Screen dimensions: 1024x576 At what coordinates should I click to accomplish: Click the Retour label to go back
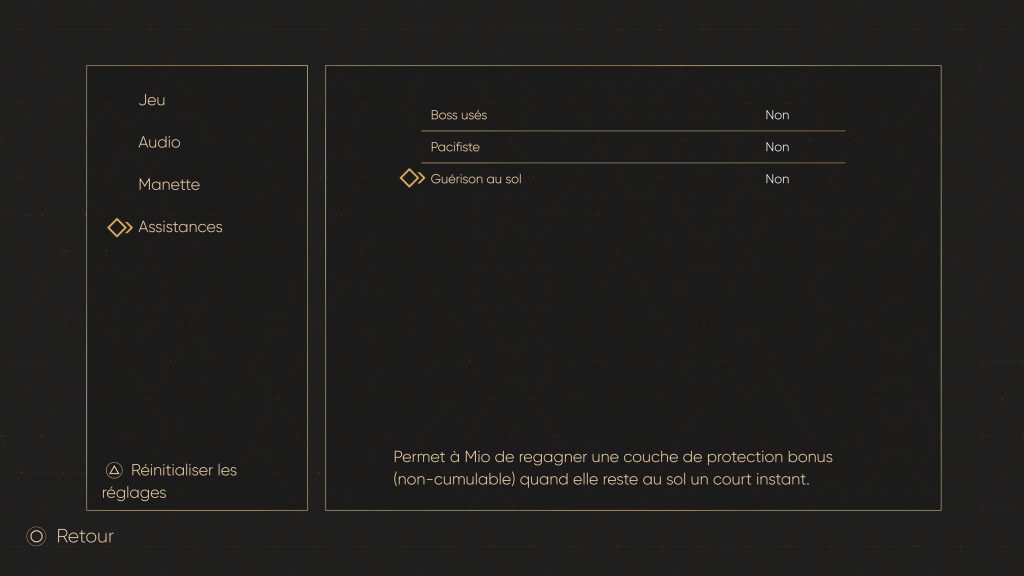pos(85,536)
